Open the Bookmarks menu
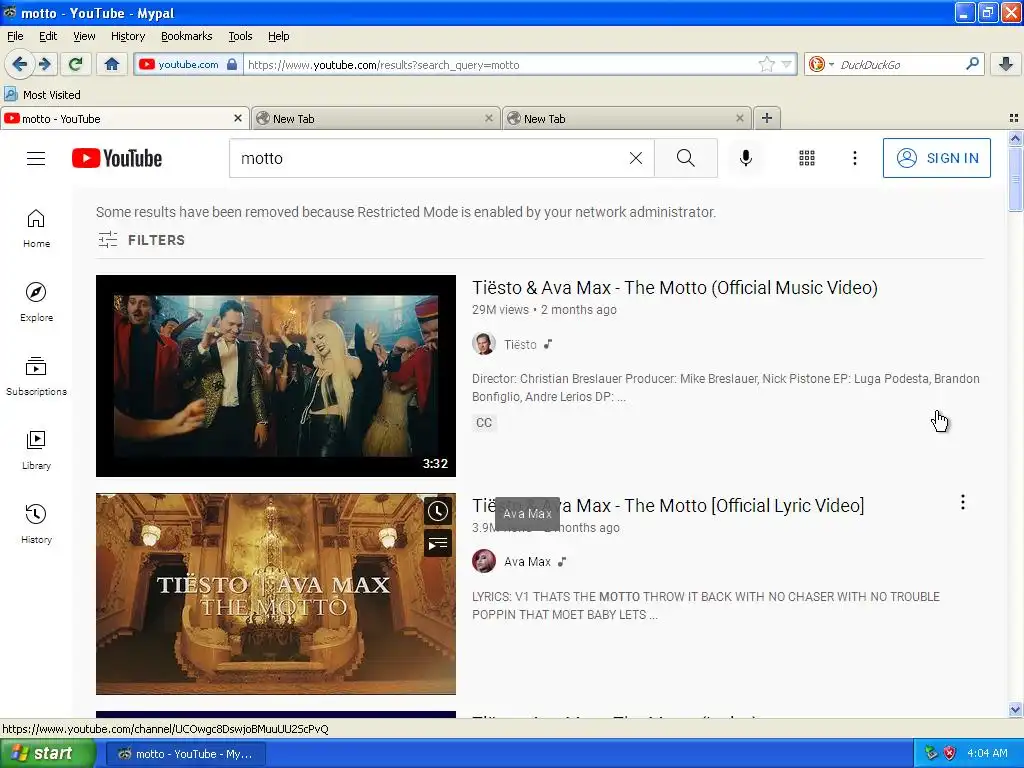The image size is (1024, 768). [186, 36]
